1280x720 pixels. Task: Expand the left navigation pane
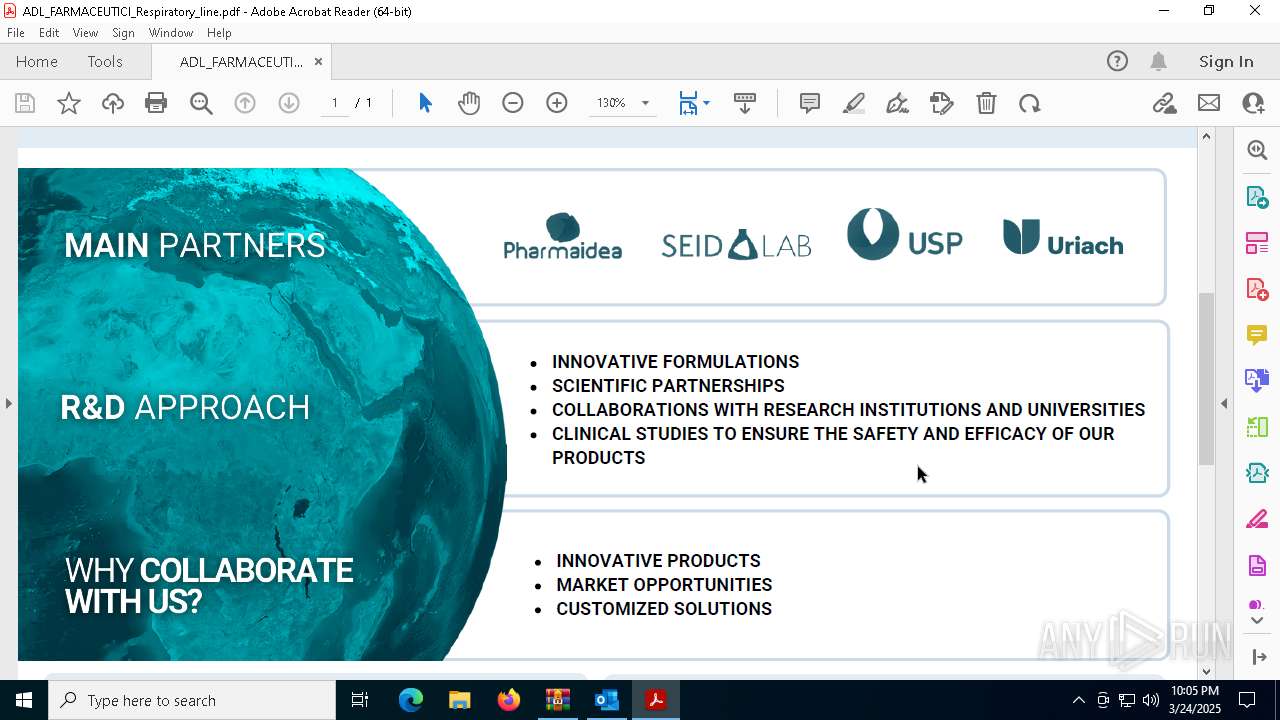pos(8,404)
